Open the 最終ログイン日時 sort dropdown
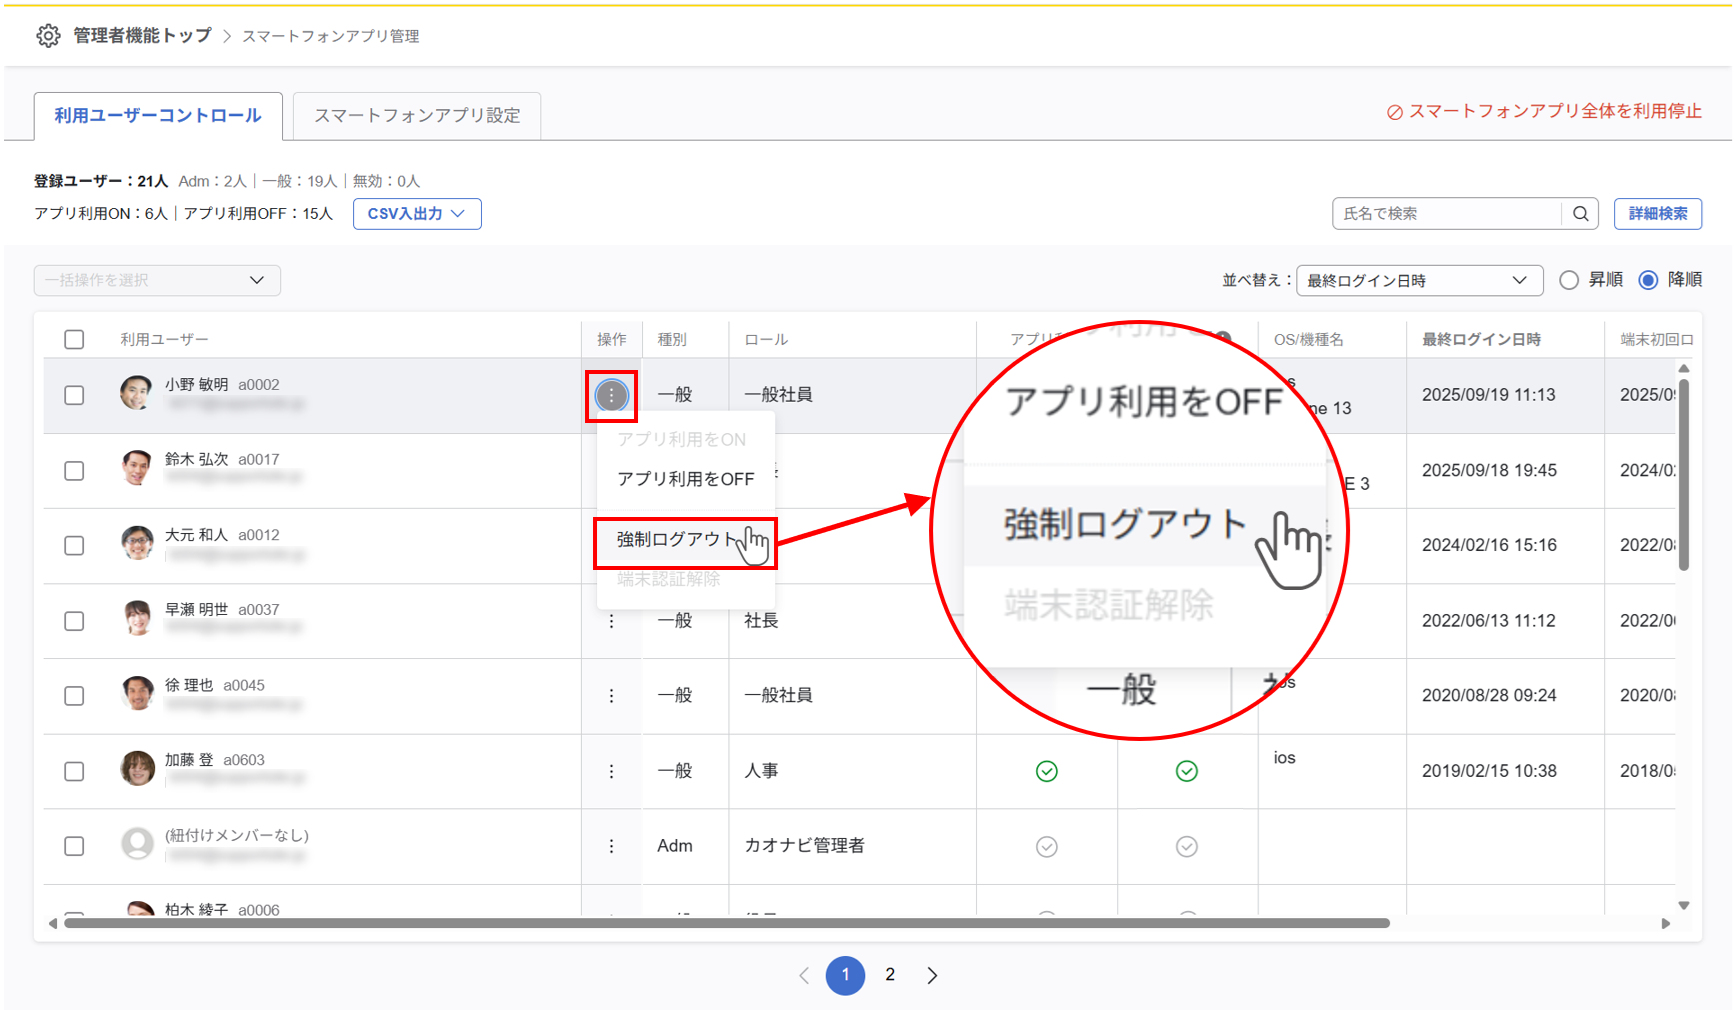The image size is (1734, 1010). point(1418,281)
